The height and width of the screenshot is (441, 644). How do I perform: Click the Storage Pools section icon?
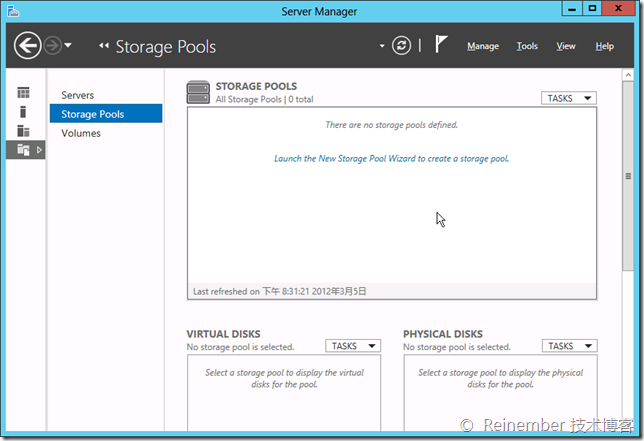(198, 93)
